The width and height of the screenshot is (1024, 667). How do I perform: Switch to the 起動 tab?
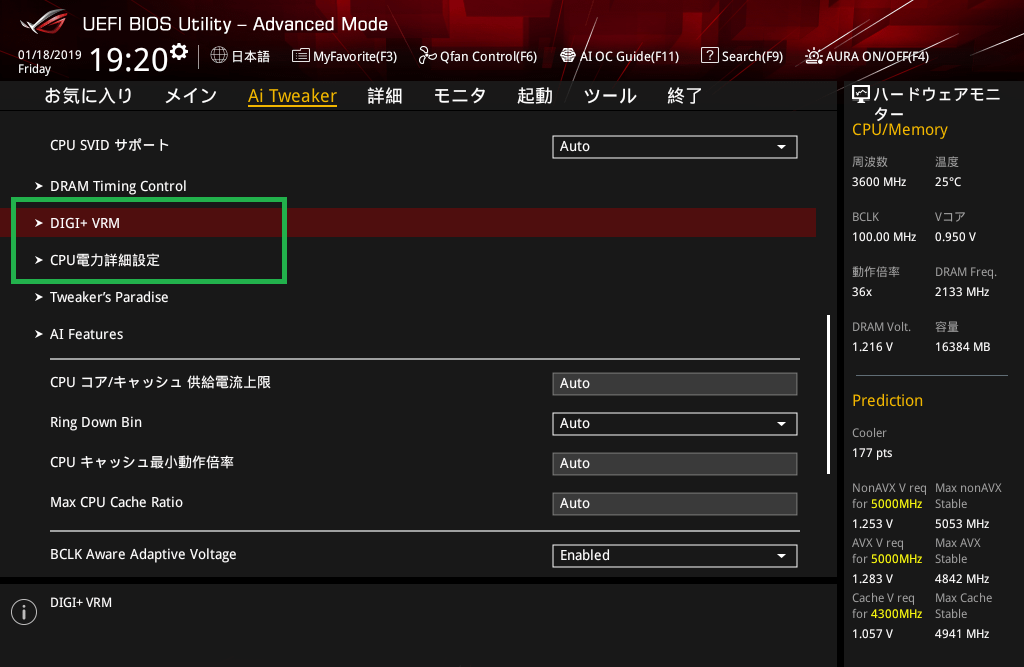tap(535, 96)
